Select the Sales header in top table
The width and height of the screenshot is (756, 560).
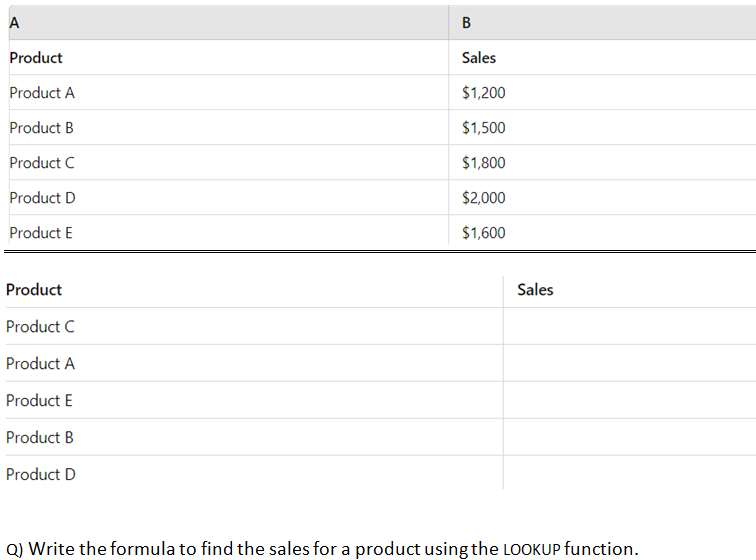click(479, 58)
